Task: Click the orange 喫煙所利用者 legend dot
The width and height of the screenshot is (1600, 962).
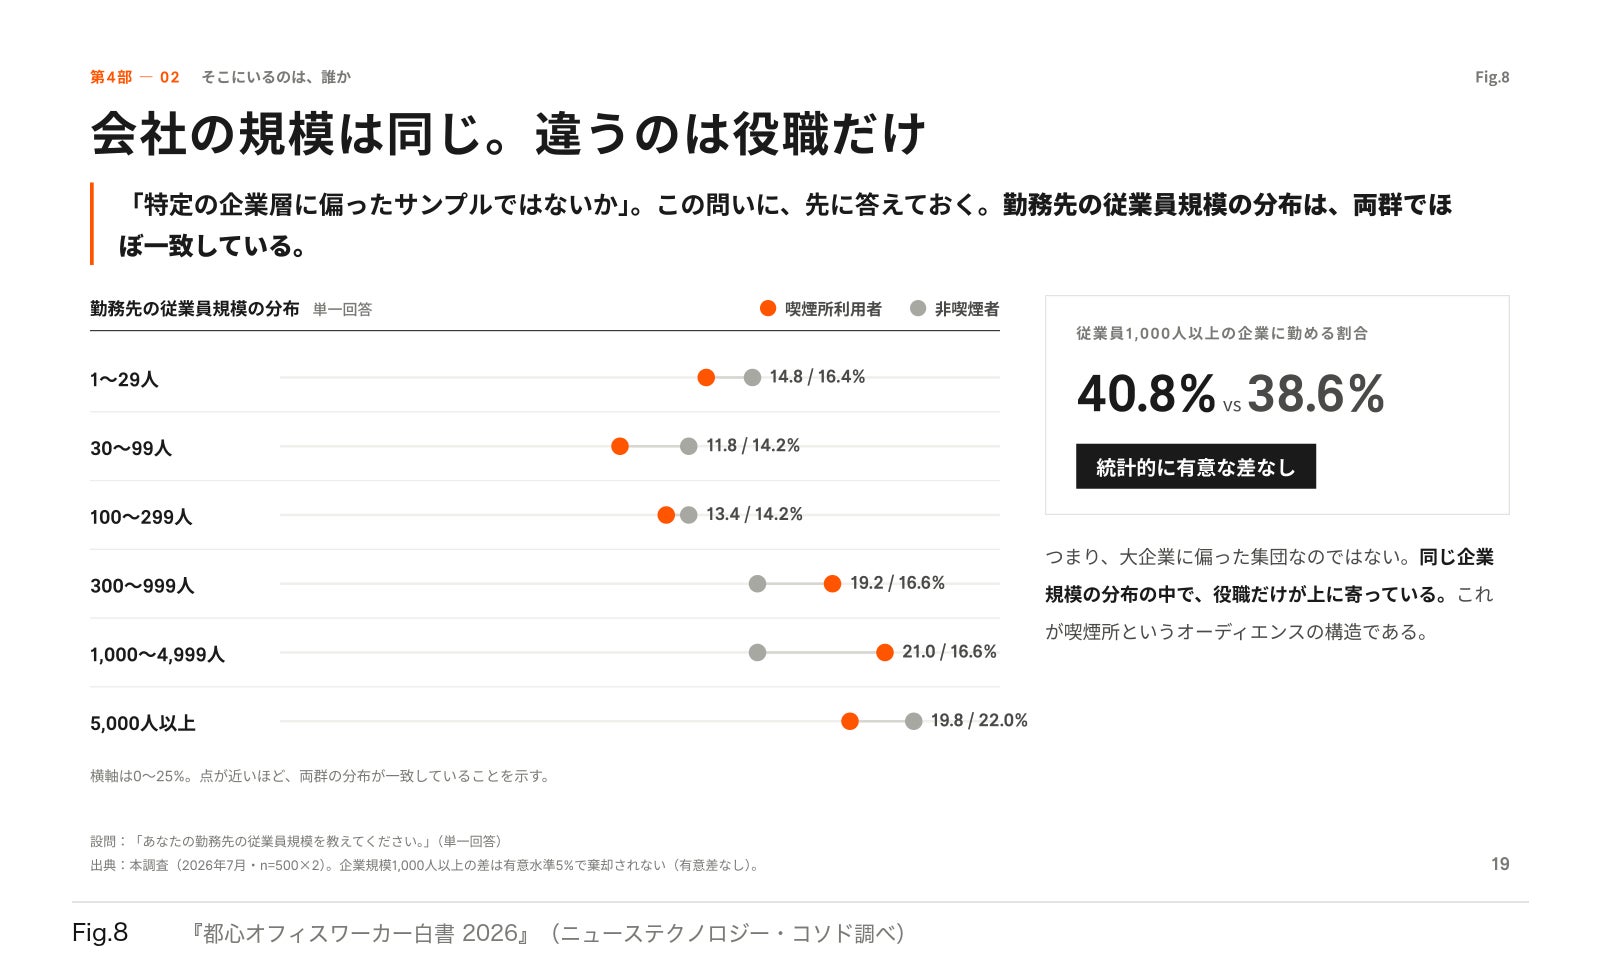Action: coord(768,308)
